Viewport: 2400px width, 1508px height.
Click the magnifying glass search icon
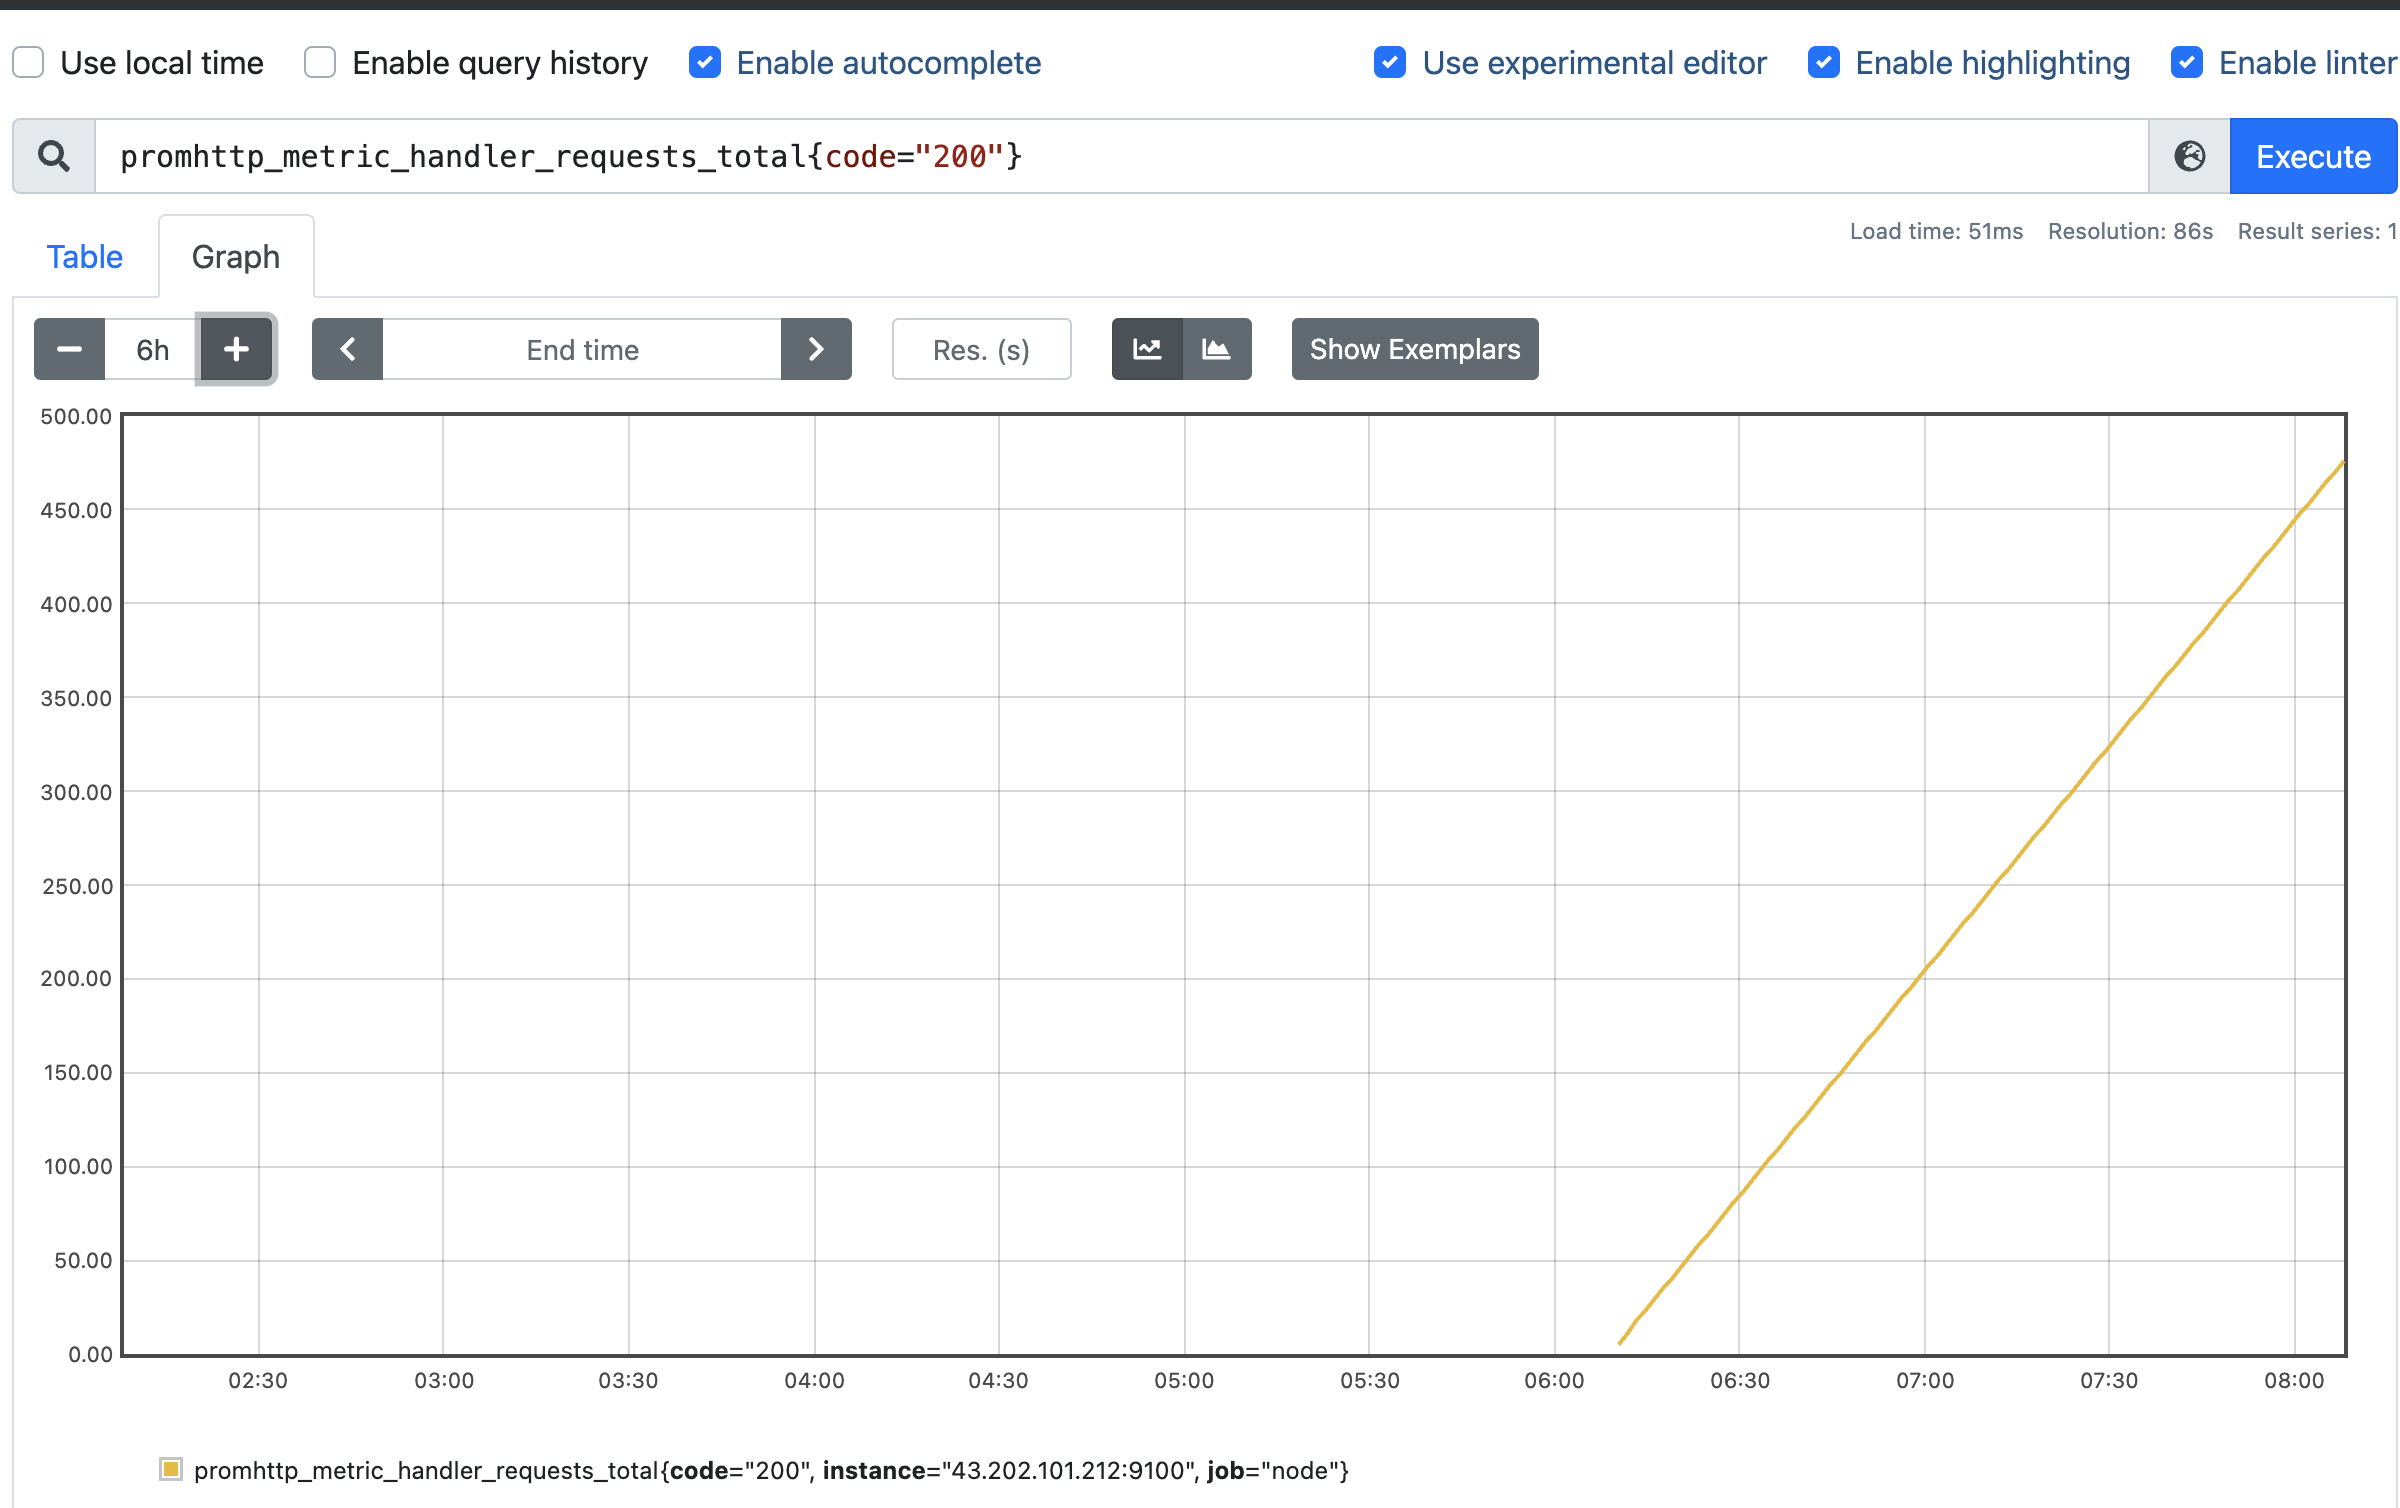point(54,156)
